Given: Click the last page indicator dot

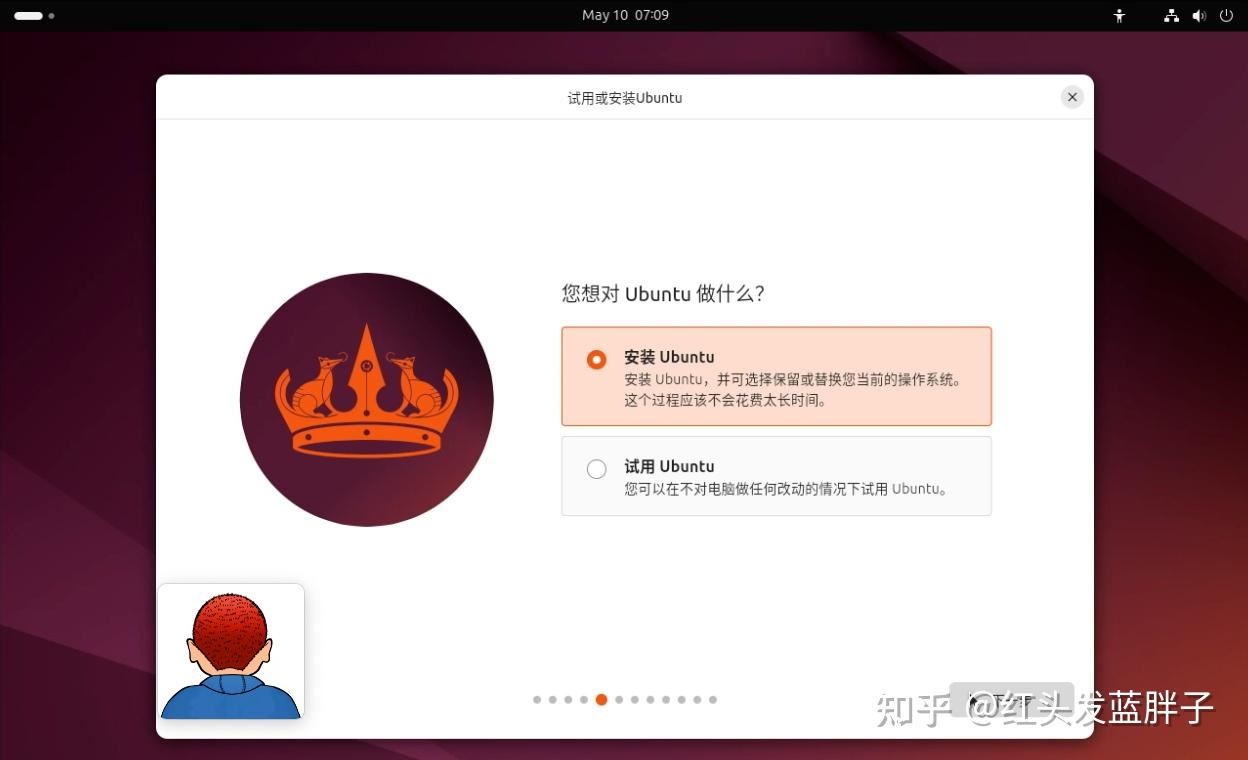Looking at the screenshot, I should (x=713, y=700).
